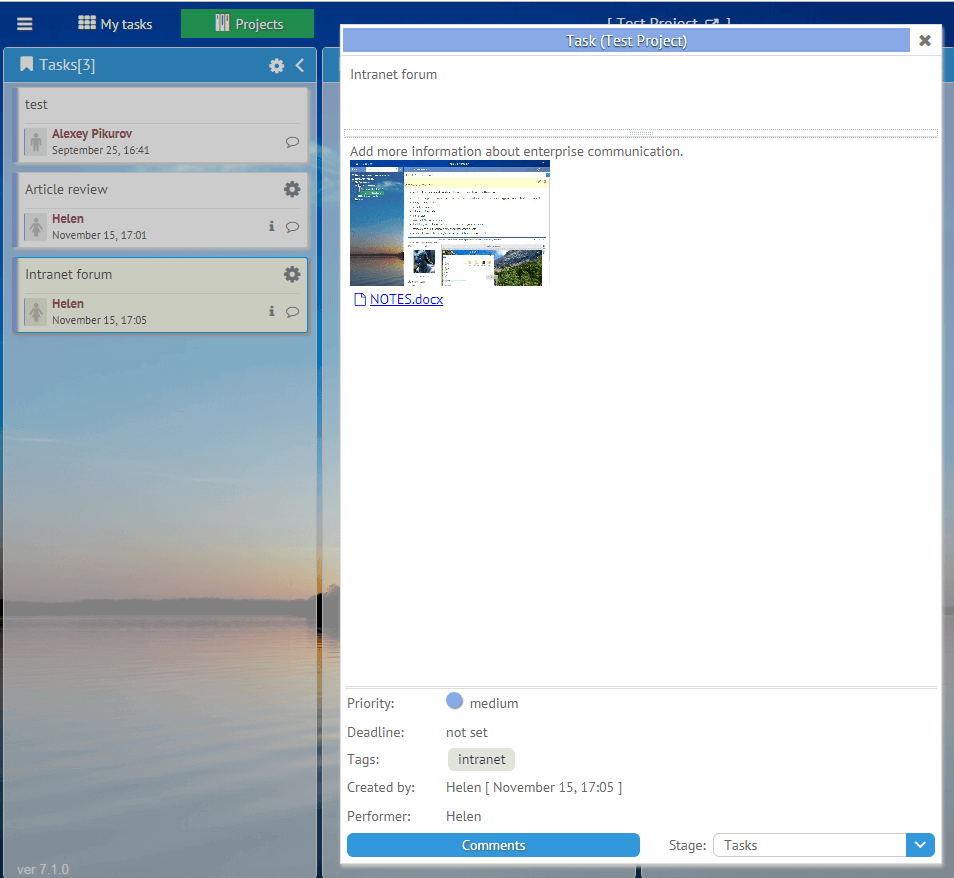Open the attached screenshot thumbnail
Image resolution: width=954 pixels, height=878 pixels.
pos(450,223)
